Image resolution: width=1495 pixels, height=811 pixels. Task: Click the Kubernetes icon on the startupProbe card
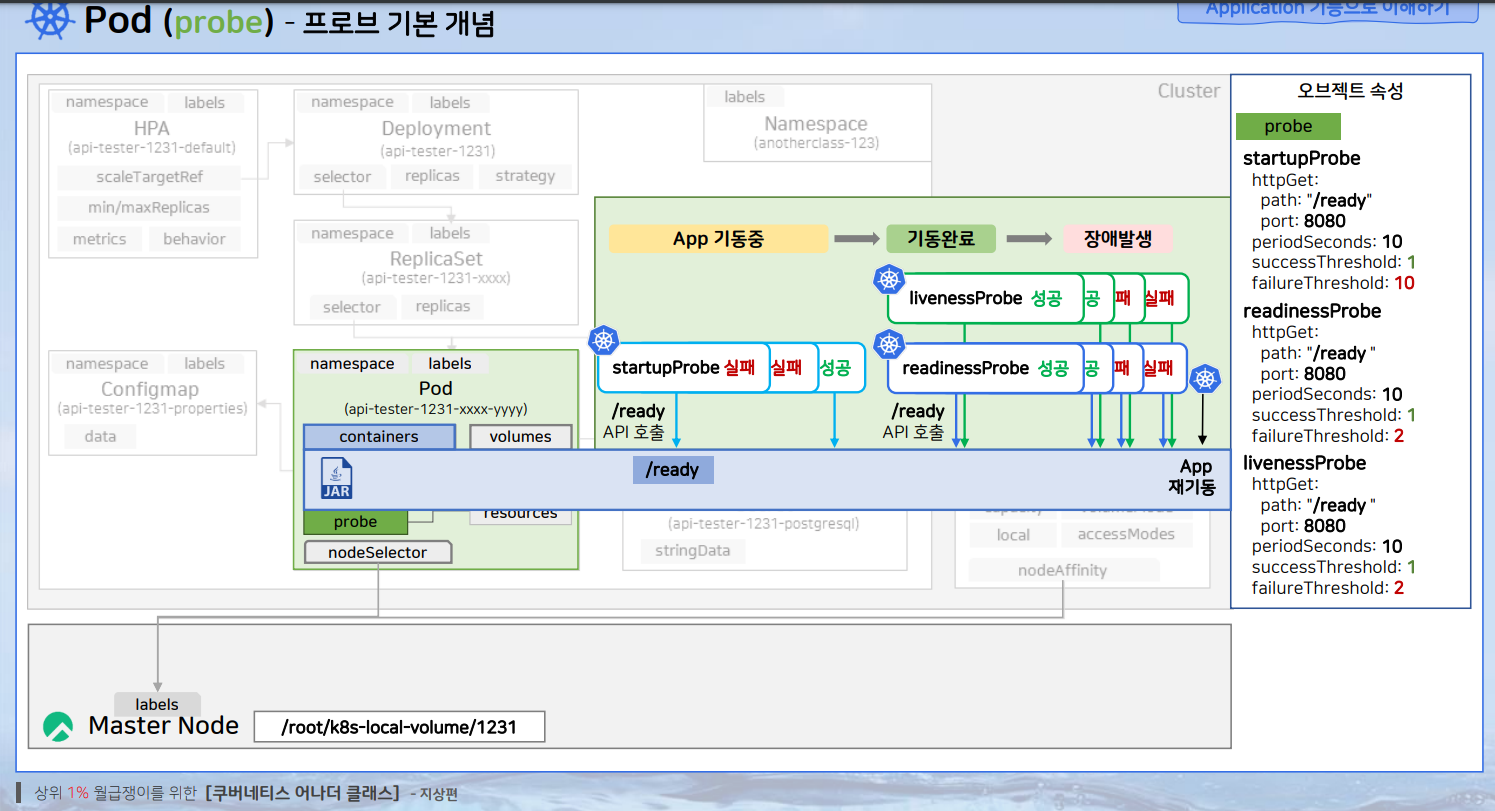(603, 341)
